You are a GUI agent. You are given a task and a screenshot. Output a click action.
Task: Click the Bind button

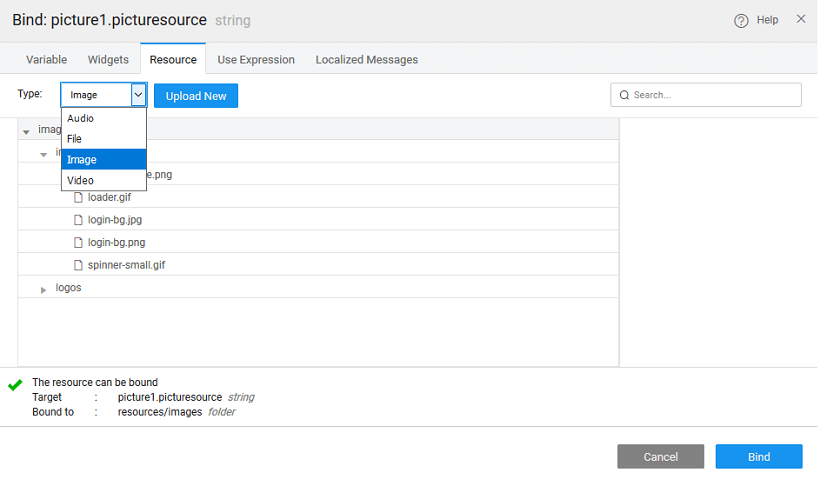759,457
